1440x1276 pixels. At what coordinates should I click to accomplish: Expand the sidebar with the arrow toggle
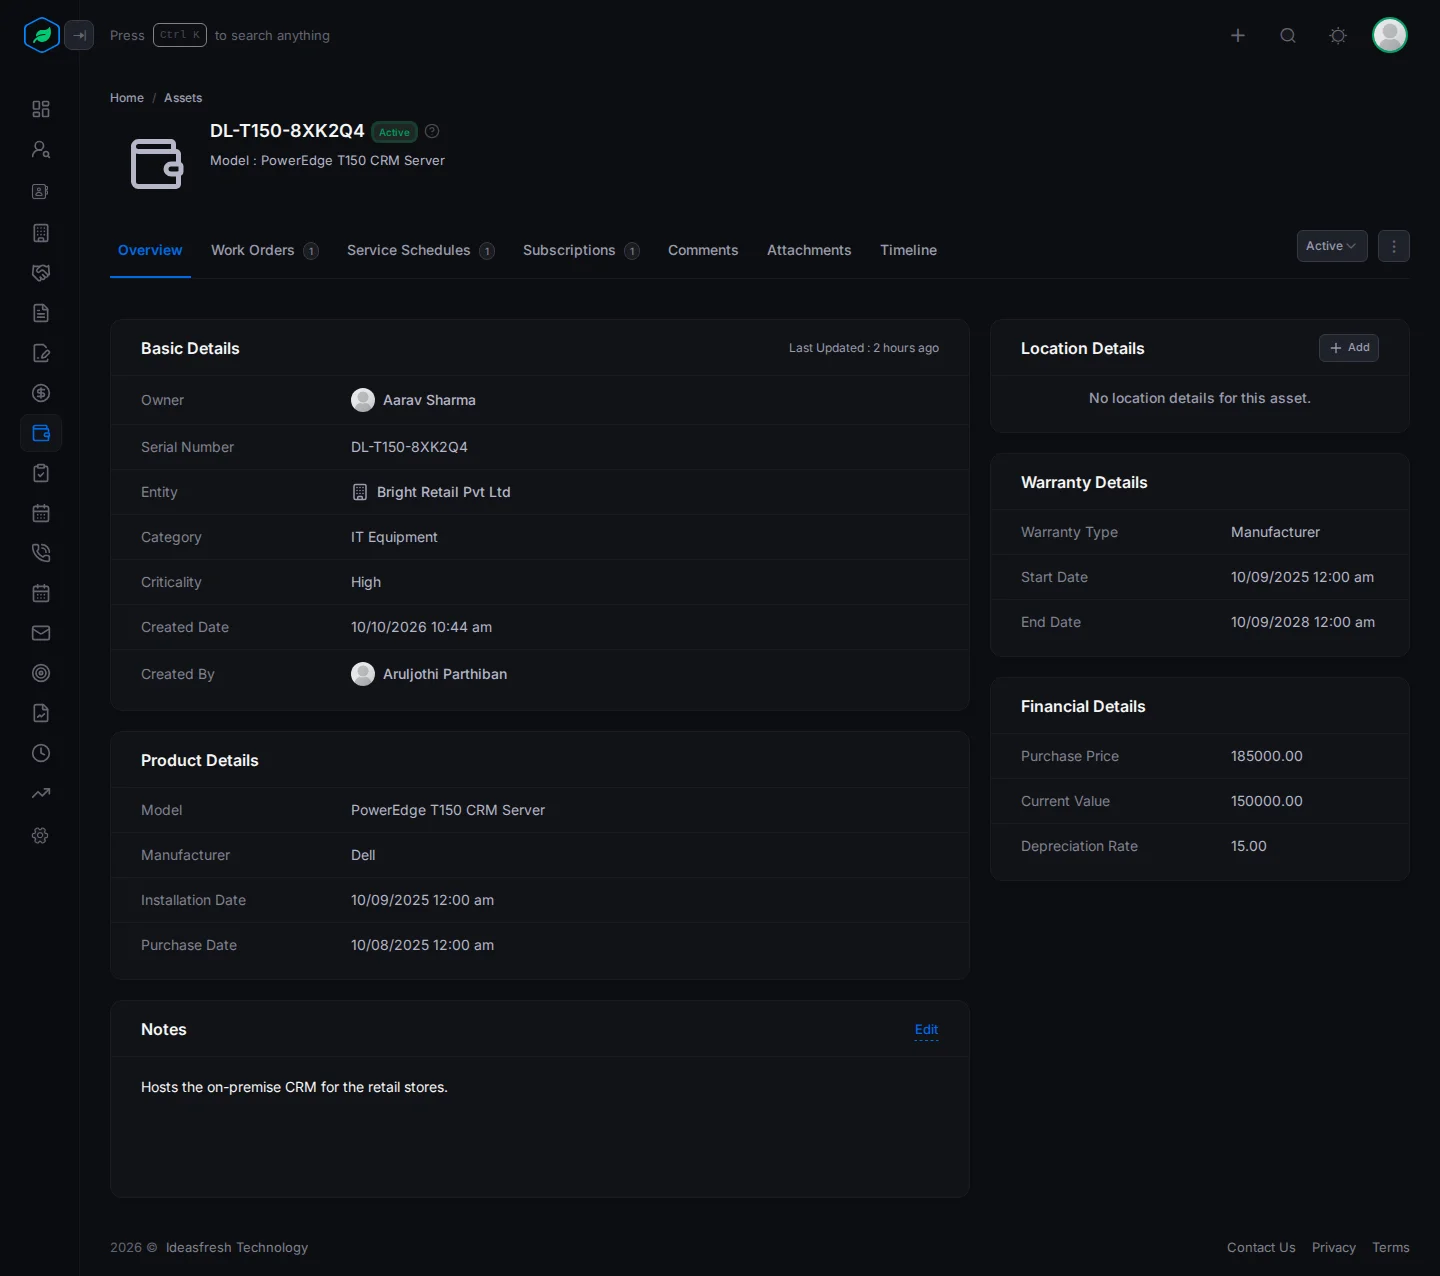click(x=79, y=35)
